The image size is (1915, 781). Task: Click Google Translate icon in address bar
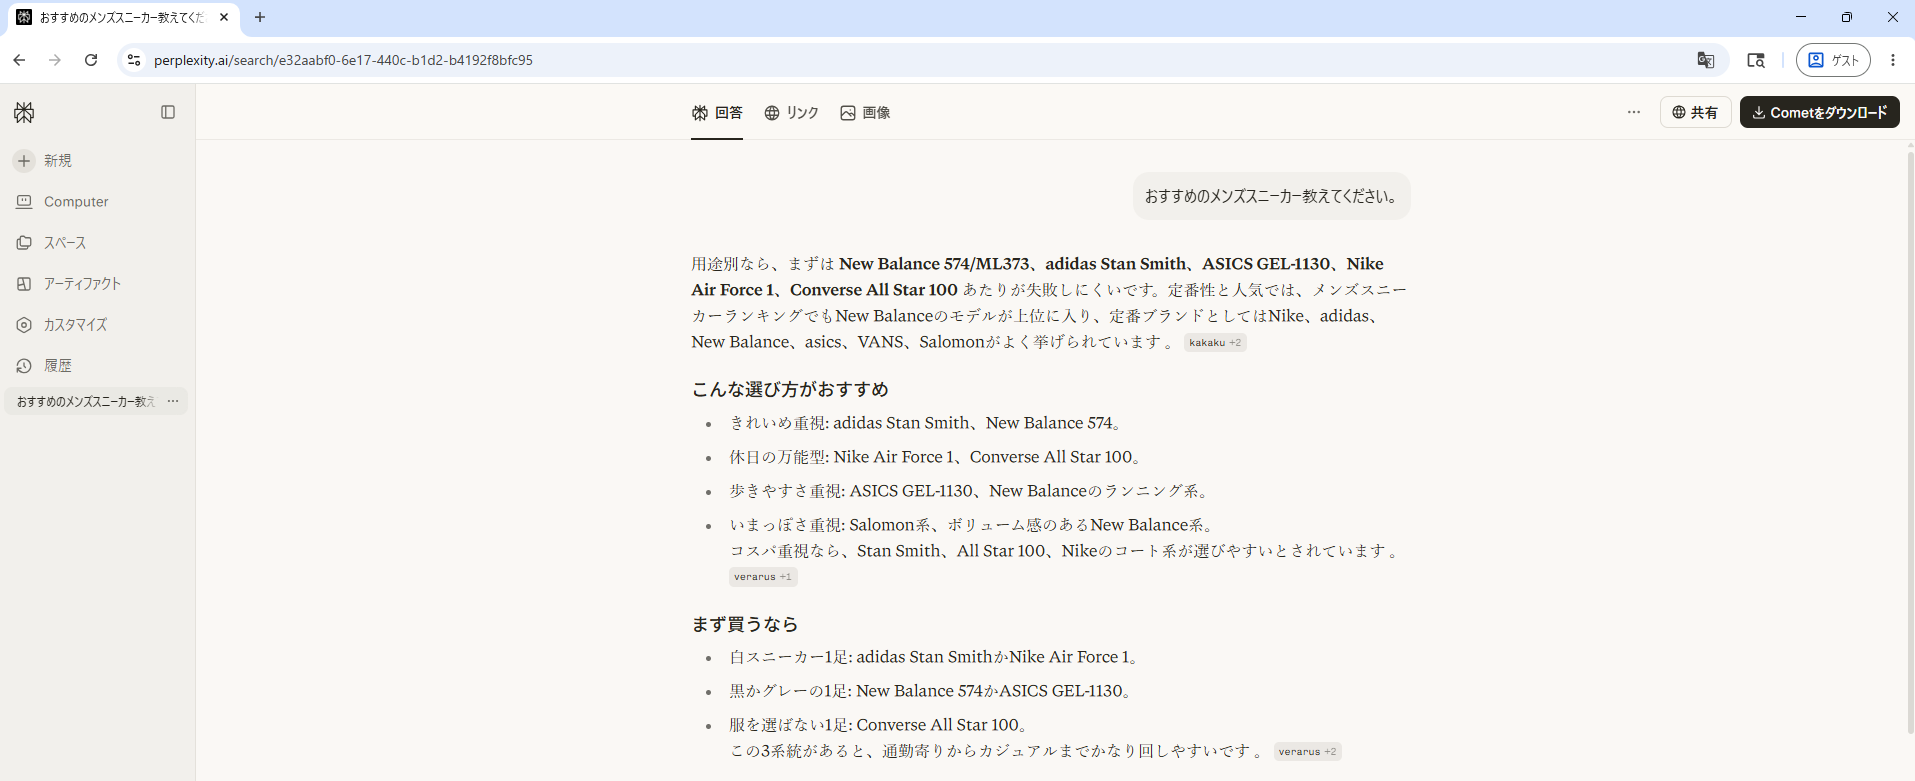pyautogui.click(x=1706, y=60)
